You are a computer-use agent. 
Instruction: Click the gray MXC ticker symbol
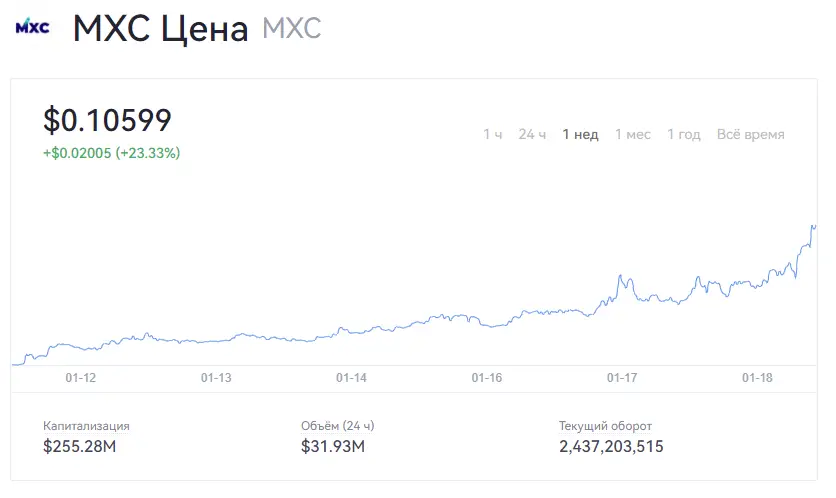coord(292,28)
